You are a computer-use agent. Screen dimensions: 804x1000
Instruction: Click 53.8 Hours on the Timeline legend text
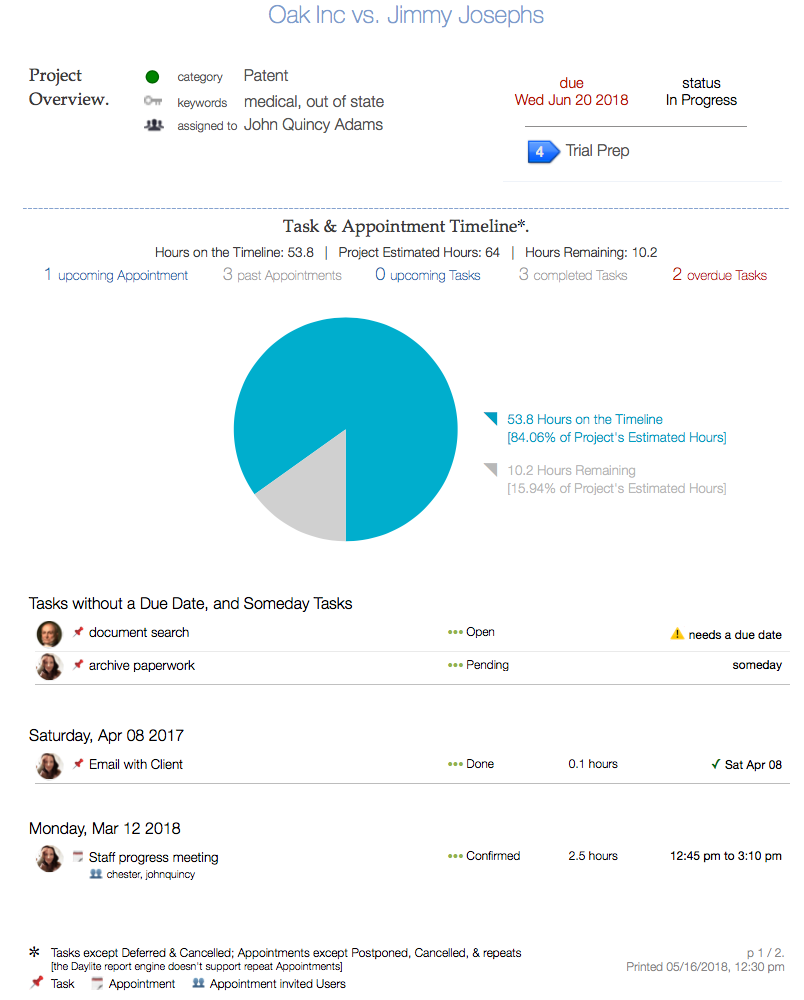(585, 419)
